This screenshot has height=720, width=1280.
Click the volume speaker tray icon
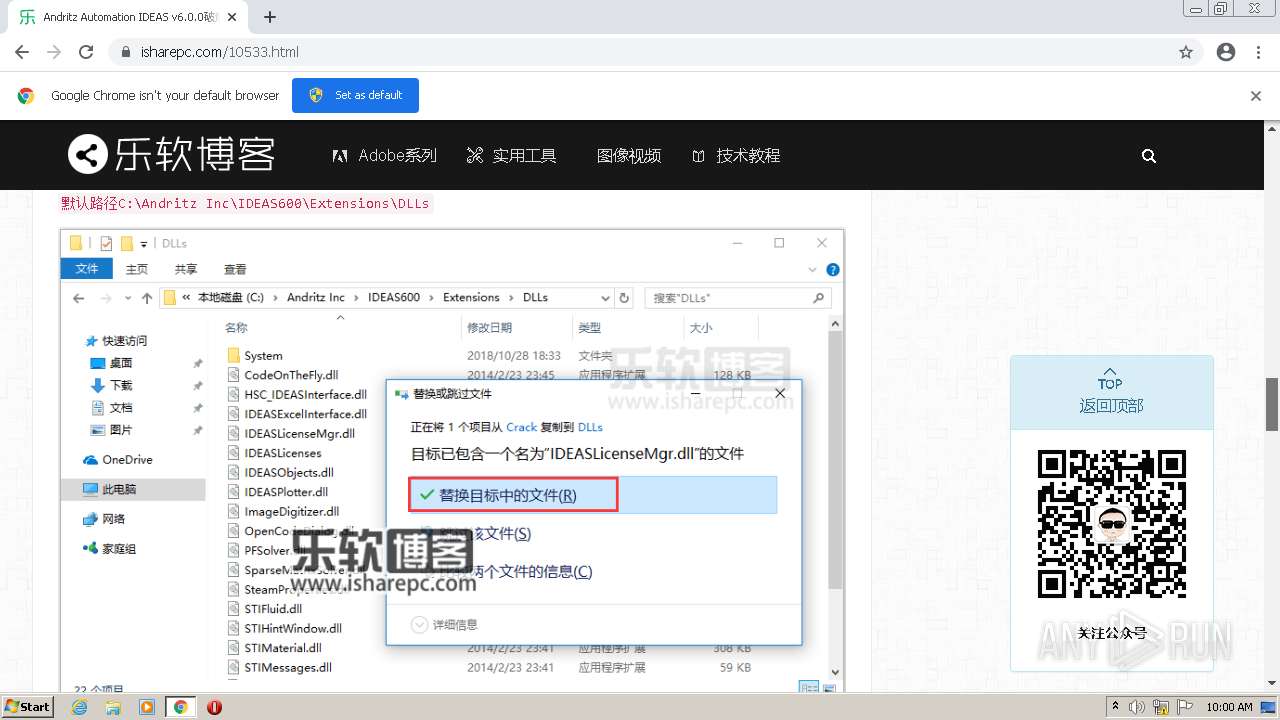pyautogui.click(x=1136, y=707)
